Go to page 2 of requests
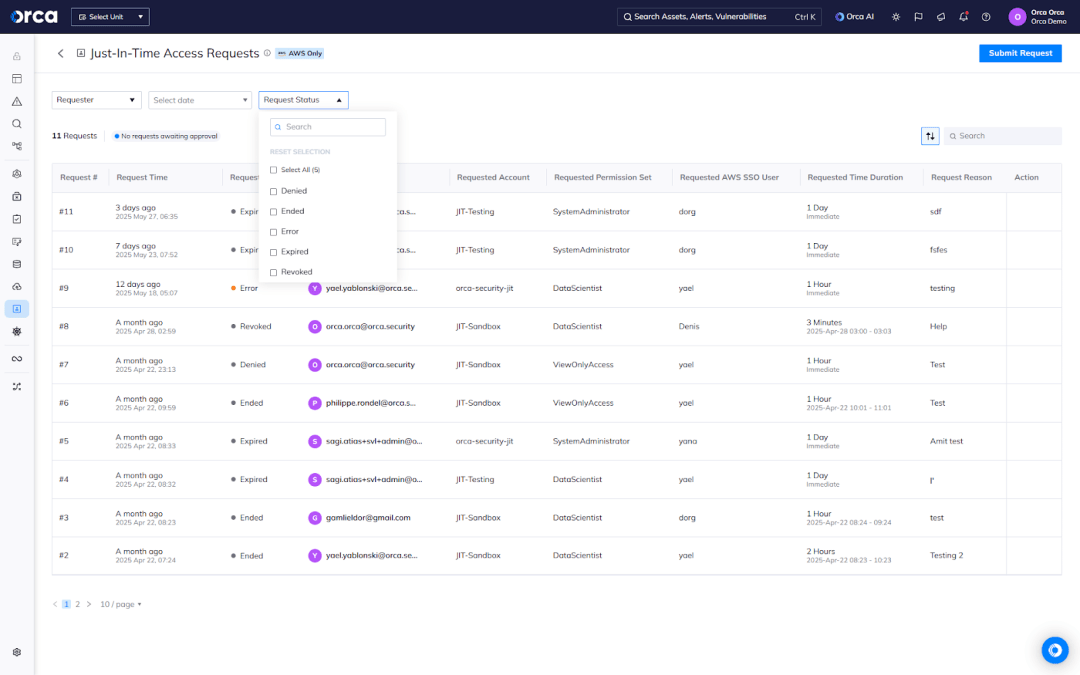 tap(78, 604)
